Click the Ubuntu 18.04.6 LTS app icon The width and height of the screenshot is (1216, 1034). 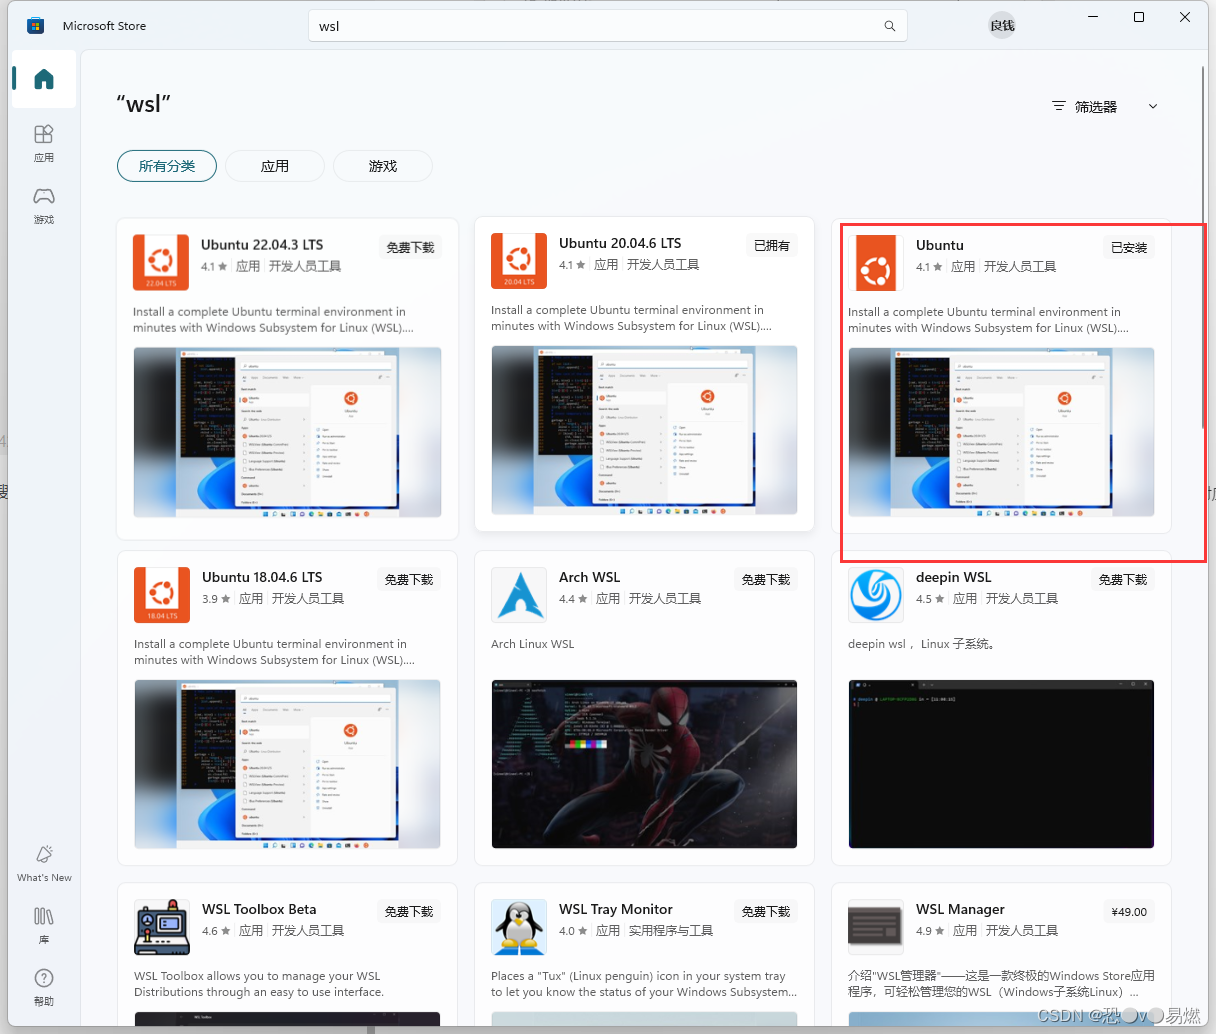pyautogui.click(x=162, y=595)
